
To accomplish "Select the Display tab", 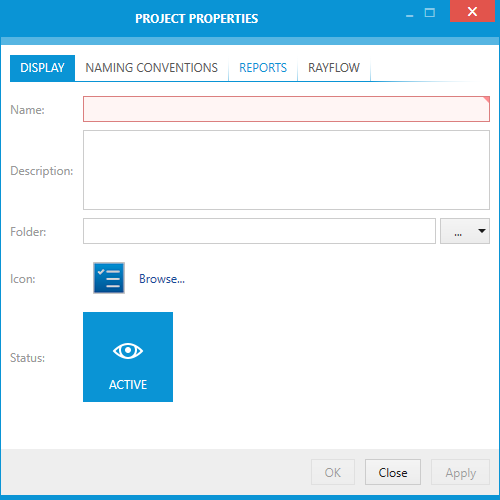I will click(x=42, y=68).
